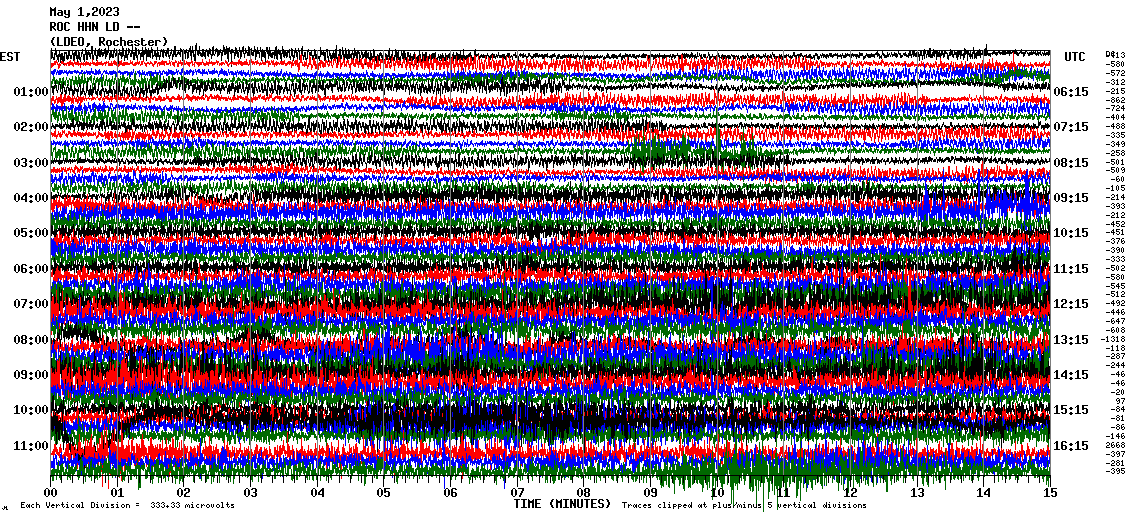Click the 07:00 EST time marker

click(31, 304)
